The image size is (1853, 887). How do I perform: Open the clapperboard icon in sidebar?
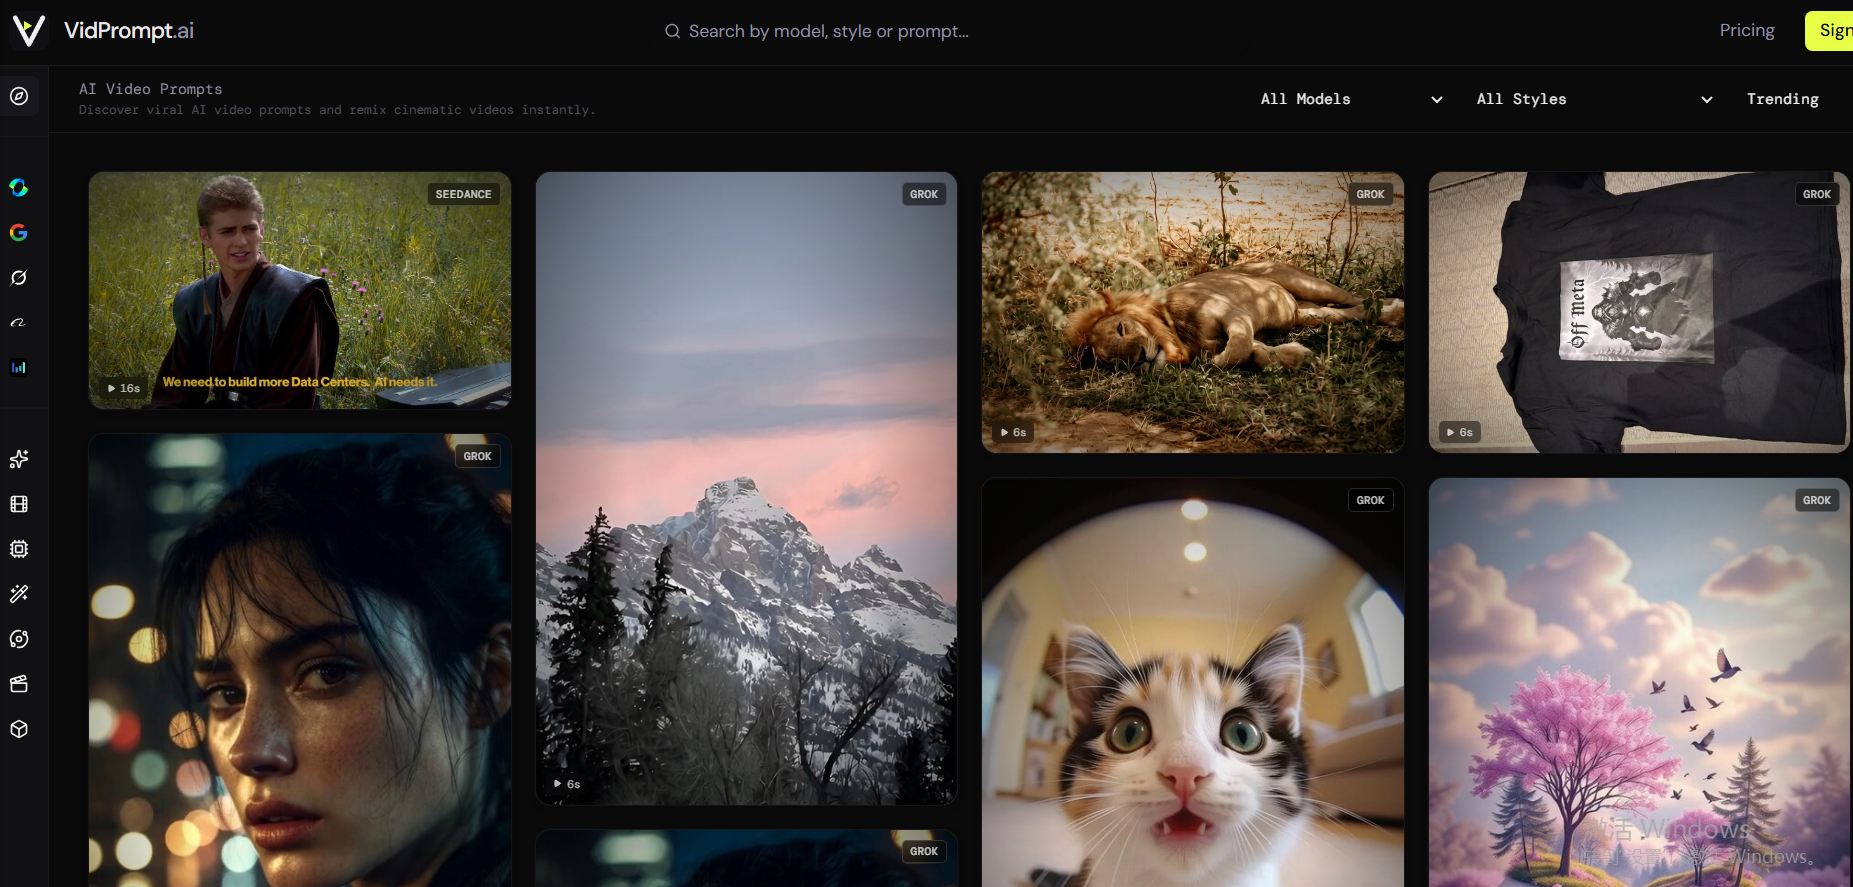coord(19,684)
